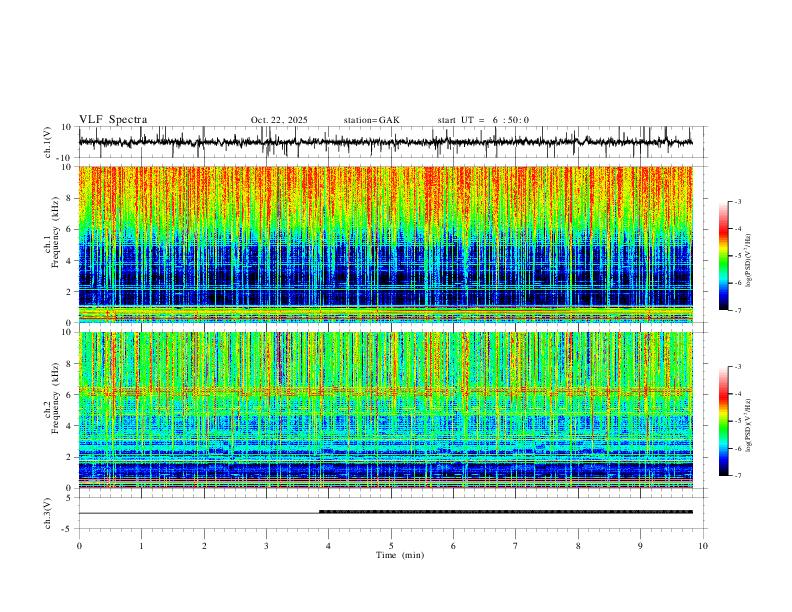The width and height of the screenshot is (792, 612).
Task: Click the ch.2 frequency spectrogram plot
Action: coord(385,410)
